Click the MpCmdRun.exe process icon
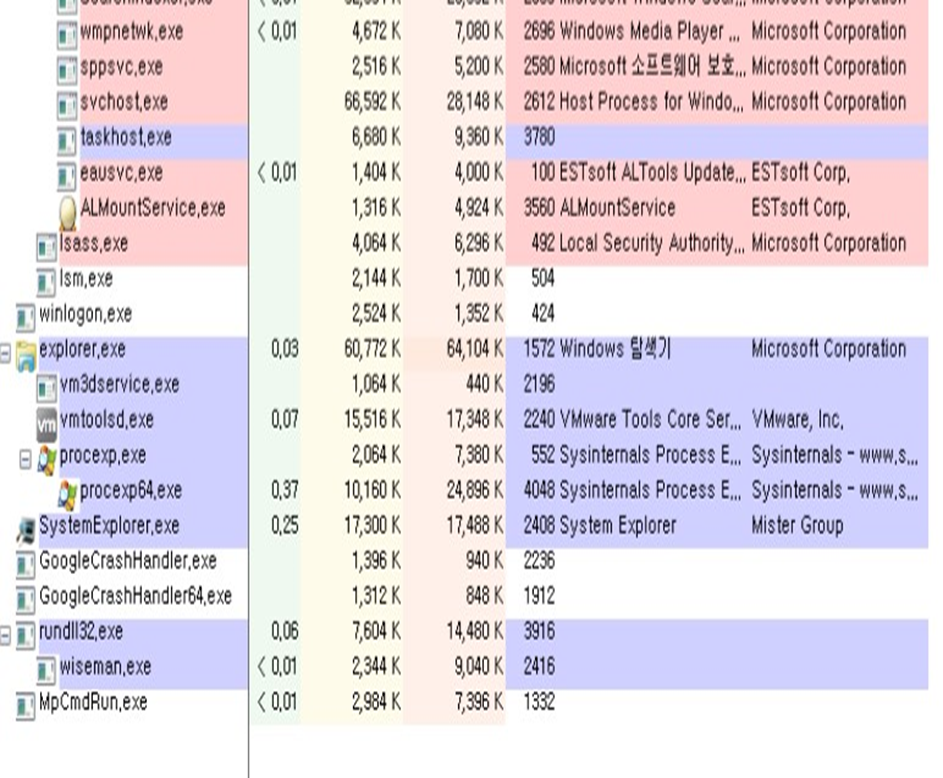 (25, 707)
